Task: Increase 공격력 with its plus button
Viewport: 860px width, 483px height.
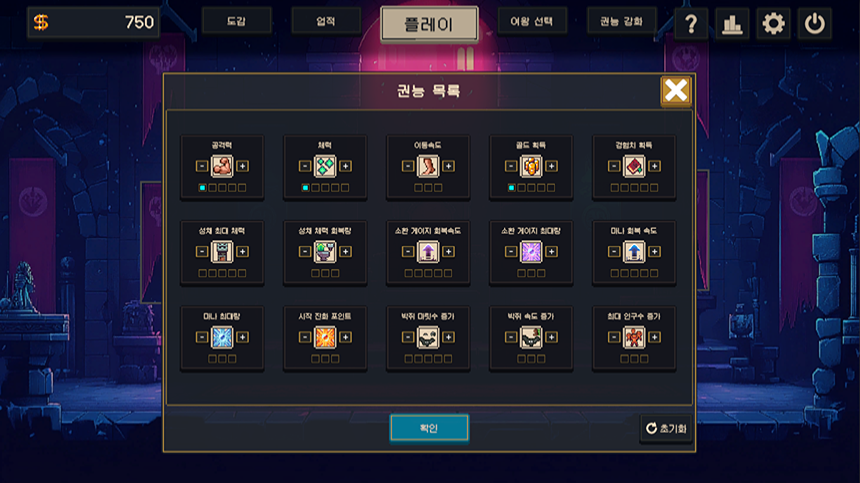Action: [x=242, y=166]
